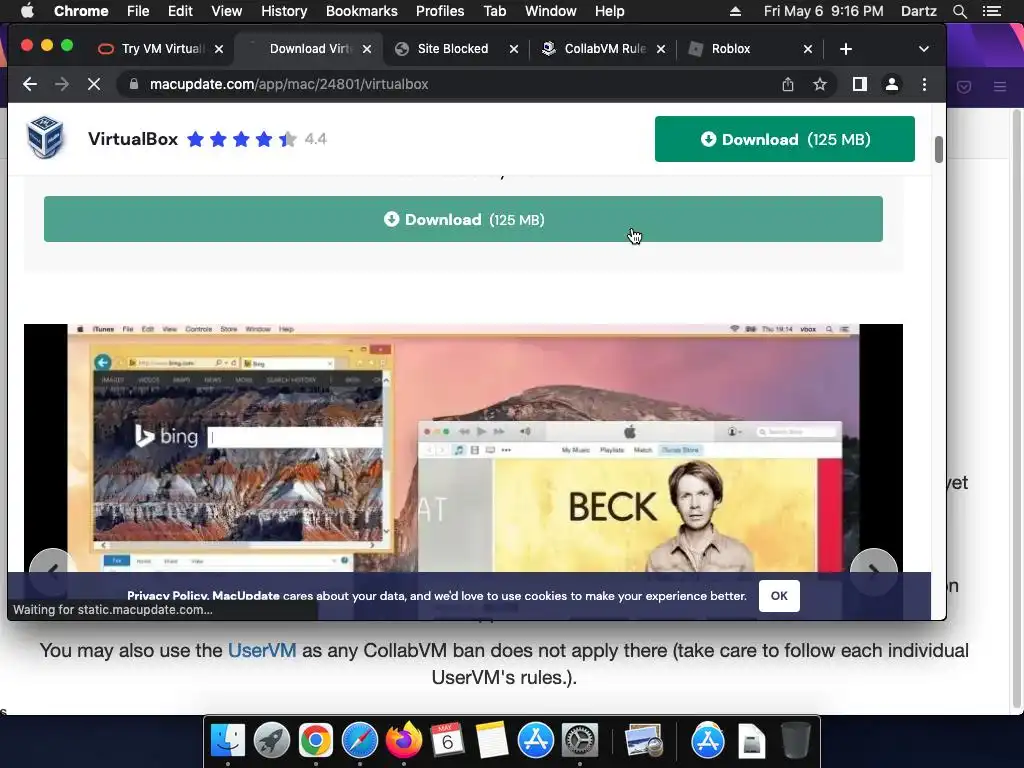The height and width of the screenshot is (768, 1024).
Task: Open System Preferences from the Dock
Action: click(580, 741)
